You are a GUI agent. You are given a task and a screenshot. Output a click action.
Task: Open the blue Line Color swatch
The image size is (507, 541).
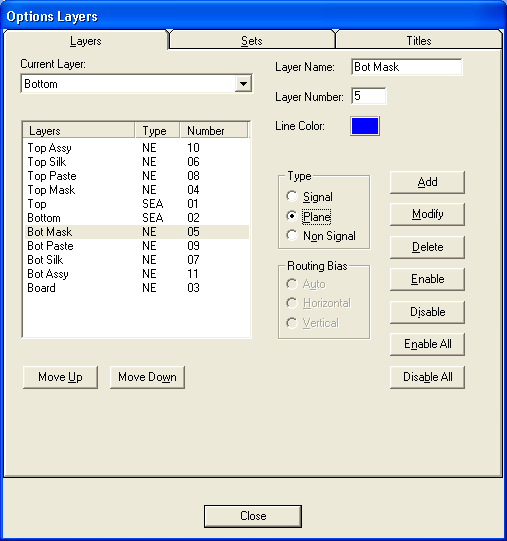tap(365, 126)
